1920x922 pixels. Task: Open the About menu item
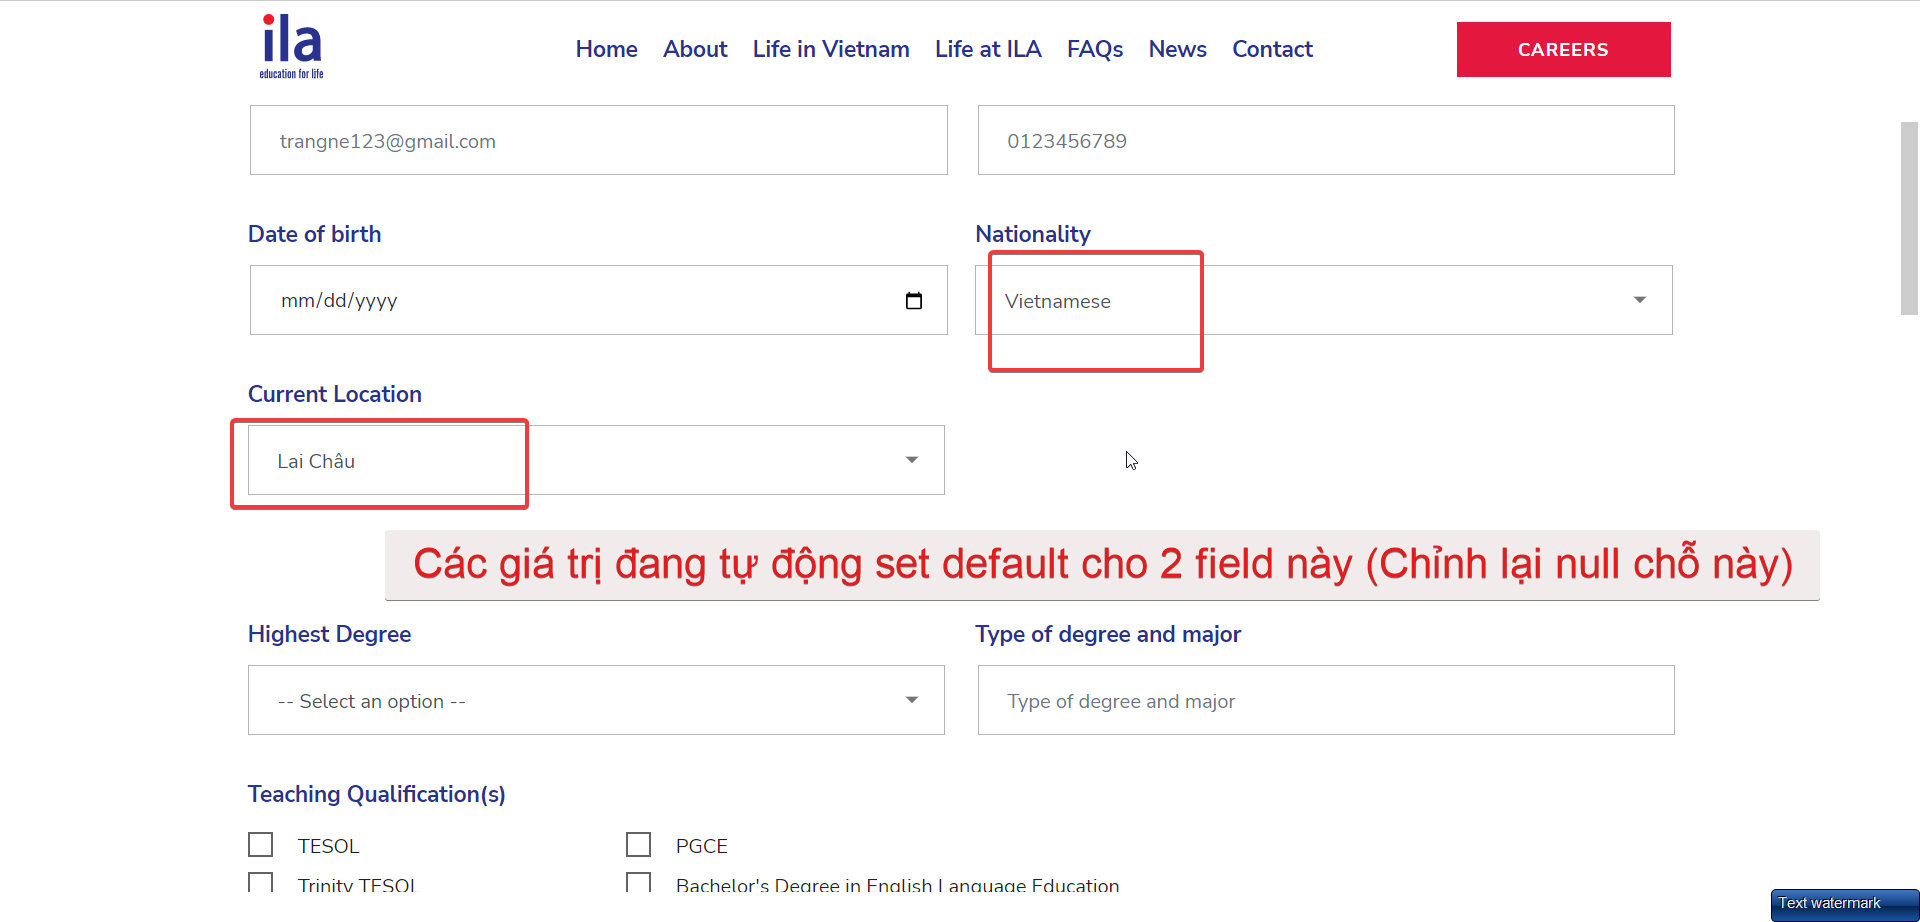[695, 49]
